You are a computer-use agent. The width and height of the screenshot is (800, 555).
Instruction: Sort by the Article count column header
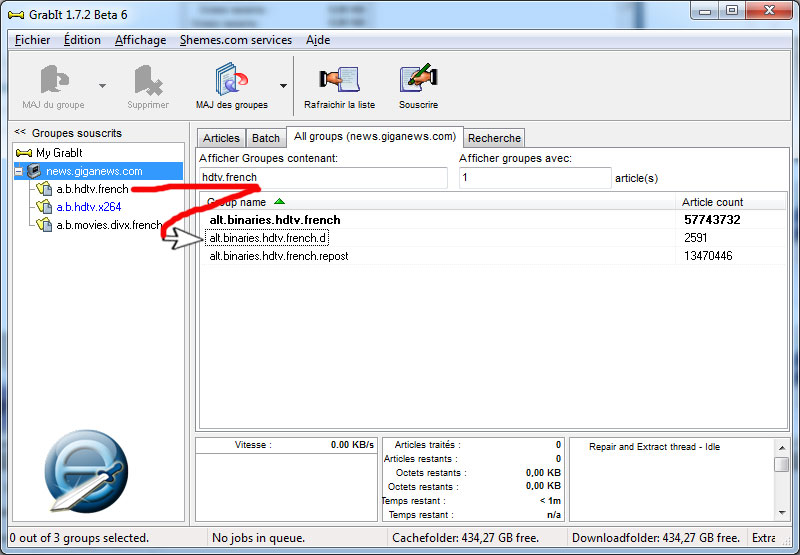(x=731, y=202)
